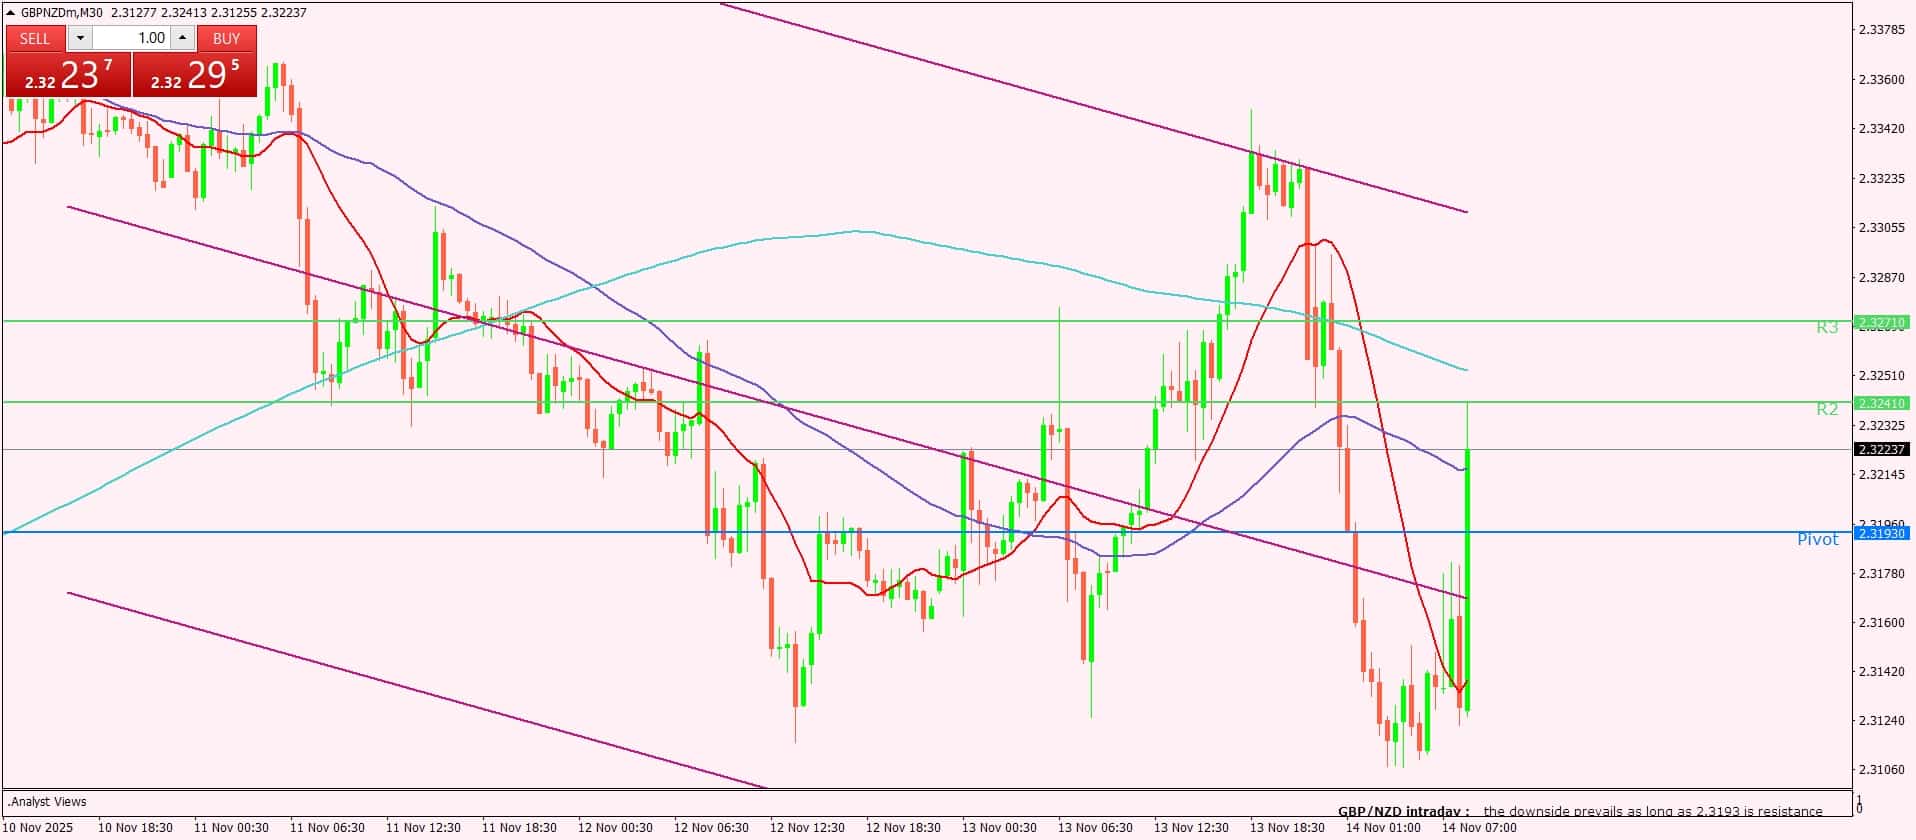
Task: Click the blue 2.31930 pivot price tag
Action: coord(1881,533)
